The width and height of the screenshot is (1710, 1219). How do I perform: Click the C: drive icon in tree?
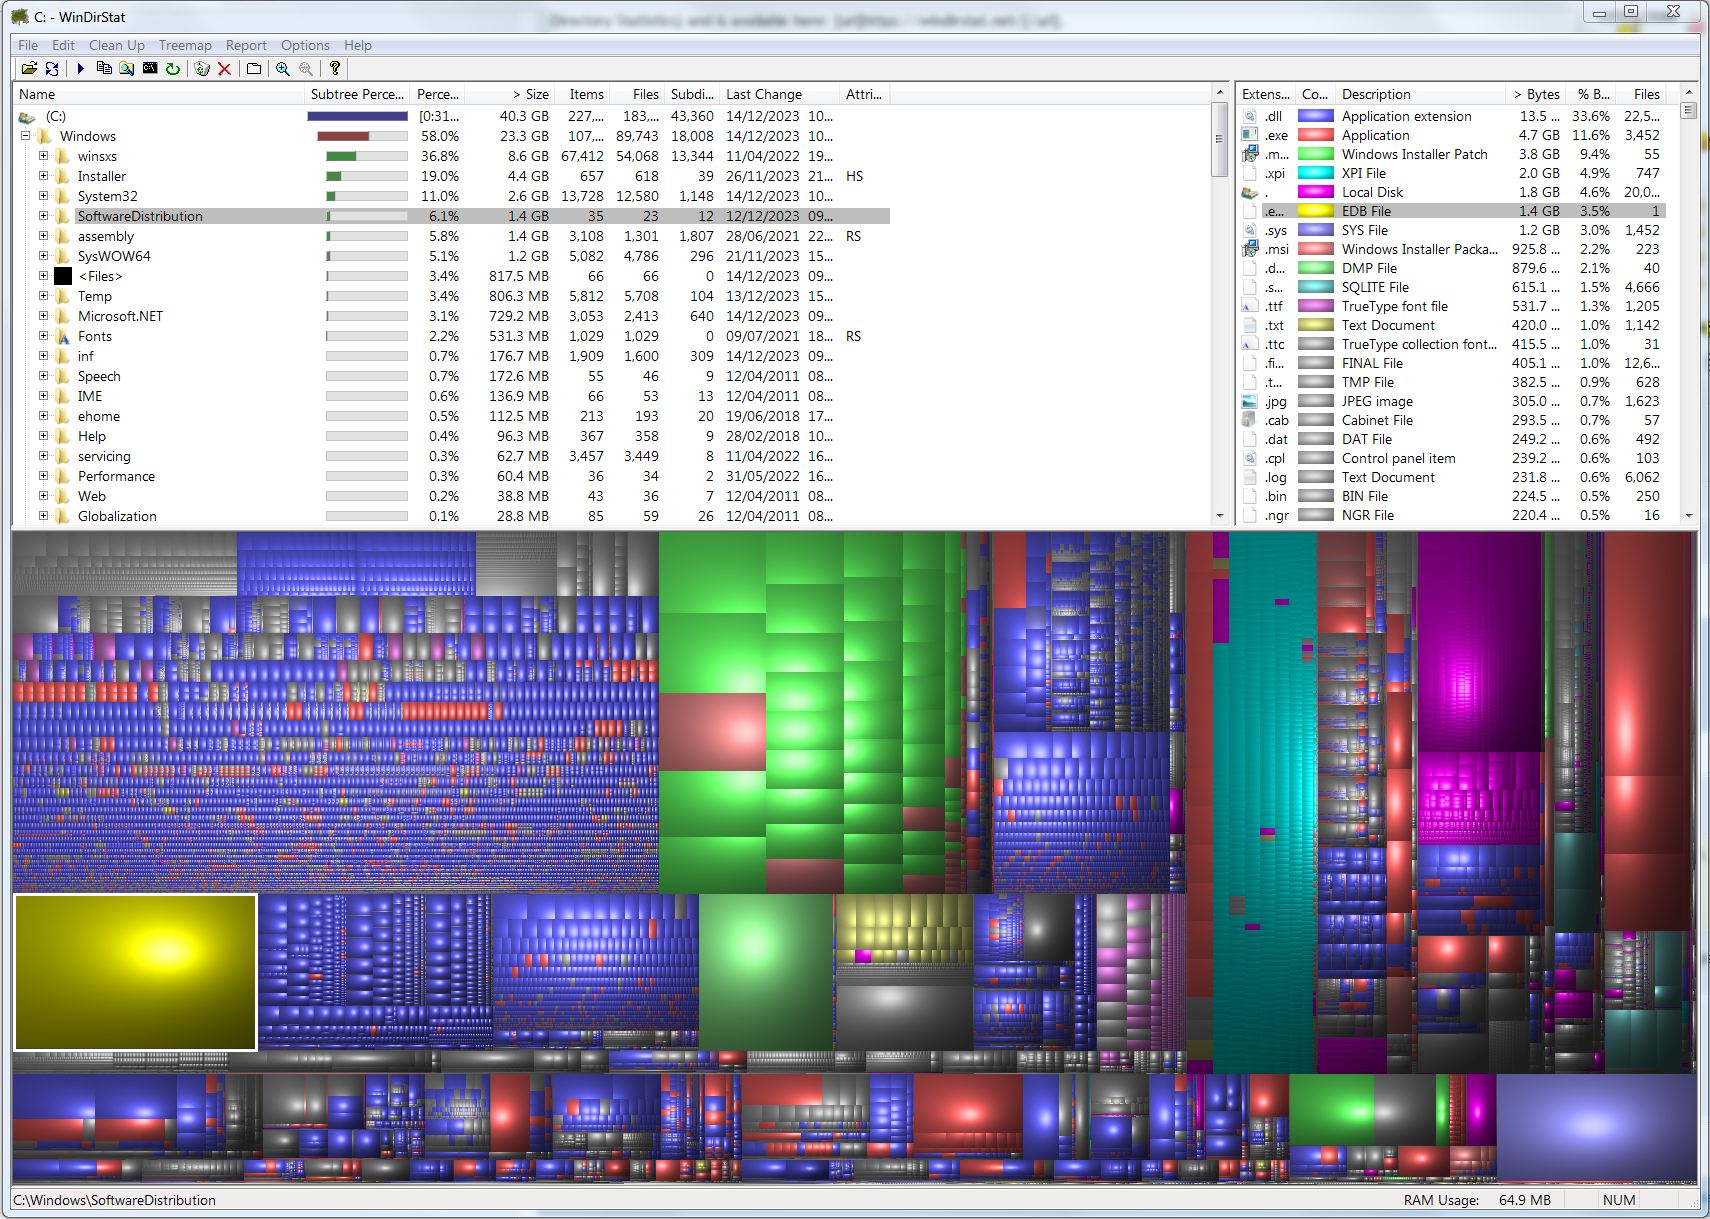(x=27, y=117)
